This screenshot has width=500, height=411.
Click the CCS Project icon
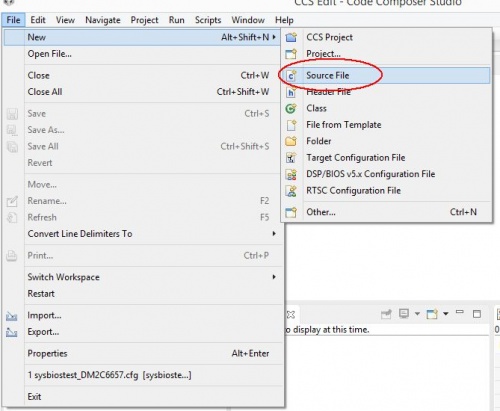coord(291,37)
